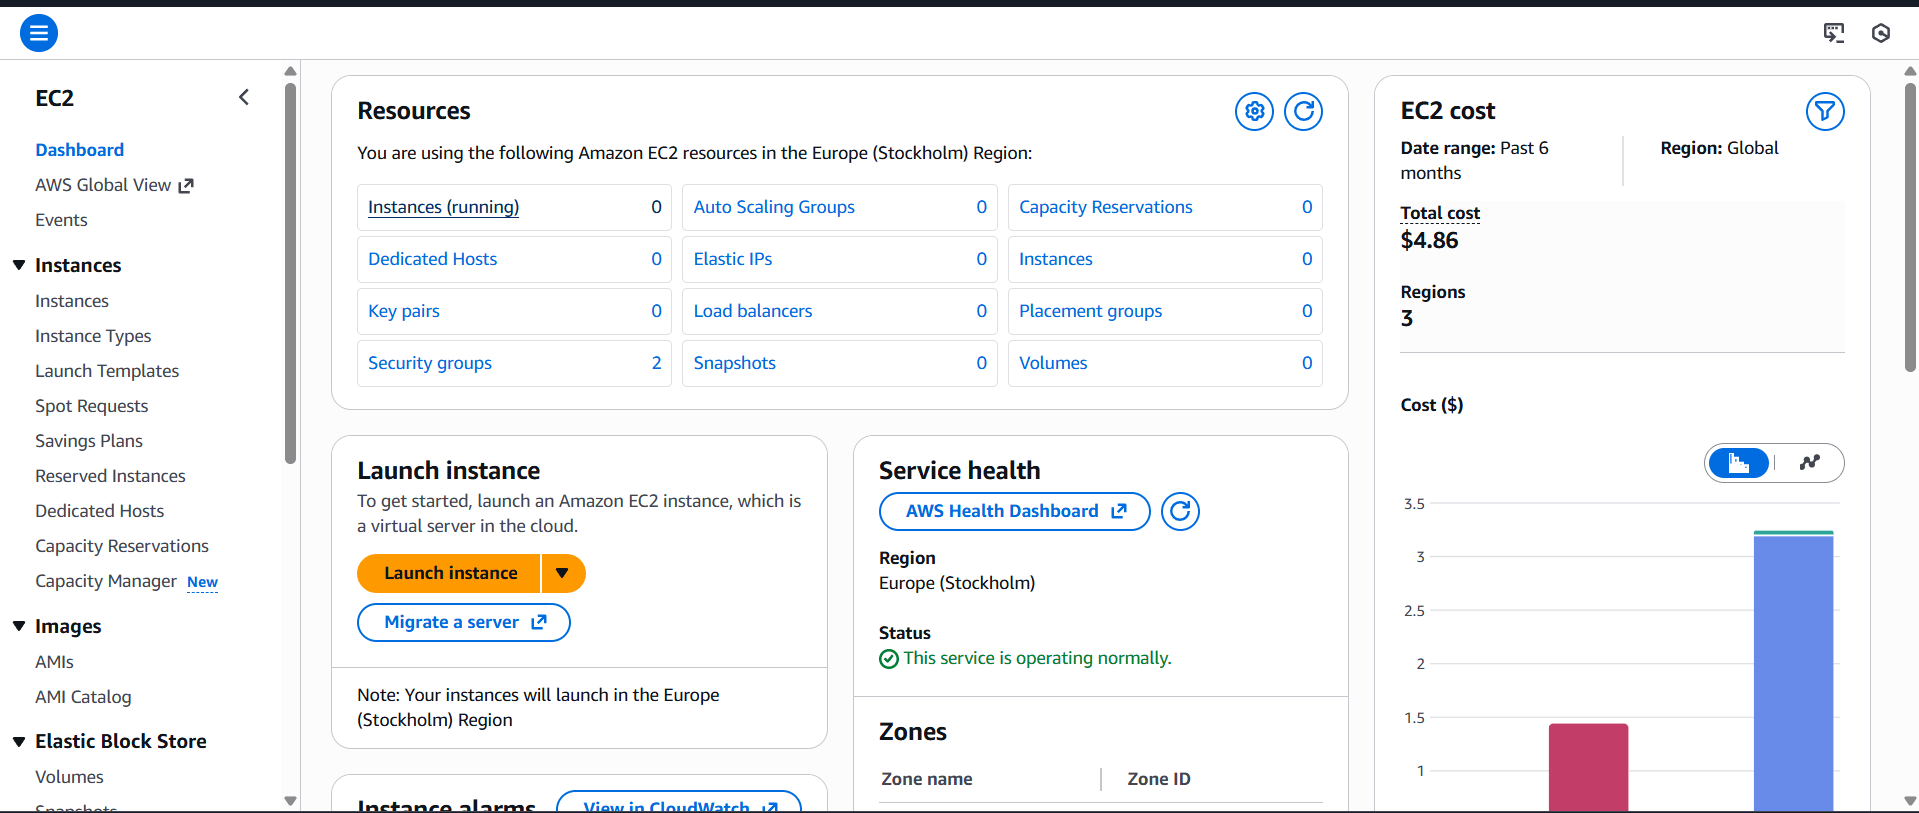Viewport: 1919px width, 813px height.
Task: Switch cost chart to line view
Action: tap(1809, 463)
